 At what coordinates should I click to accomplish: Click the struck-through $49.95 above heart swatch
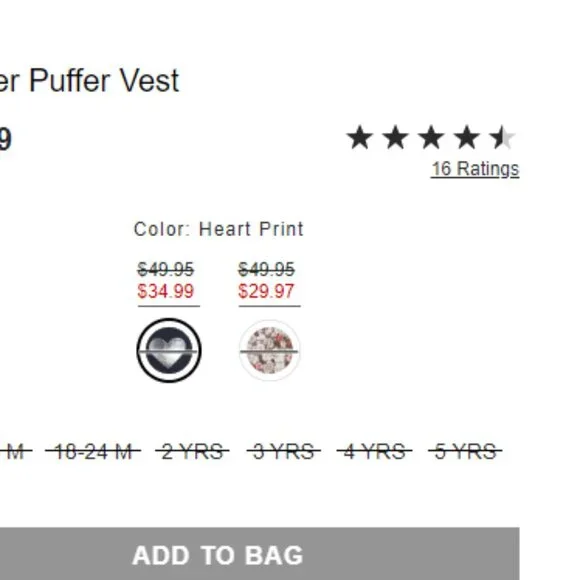pos(165,269)
